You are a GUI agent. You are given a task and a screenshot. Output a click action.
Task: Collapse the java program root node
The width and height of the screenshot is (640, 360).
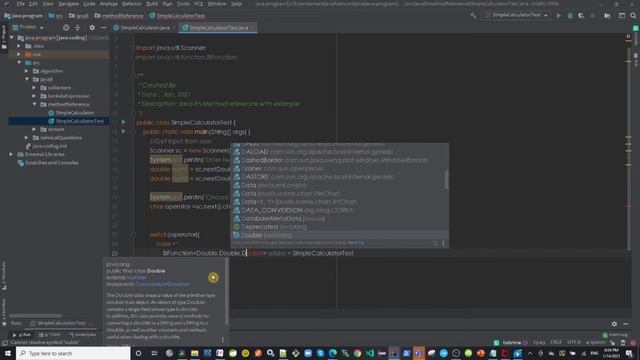[12, 38]
